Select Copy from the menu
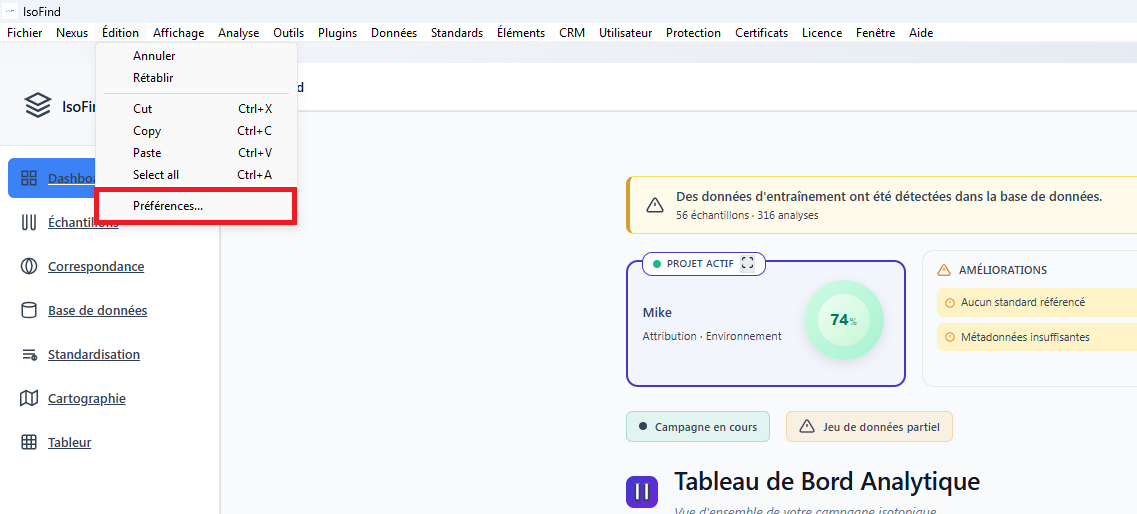Viewport: 1137px width, 514px height. pyautogui.click(x=196, y=130)
